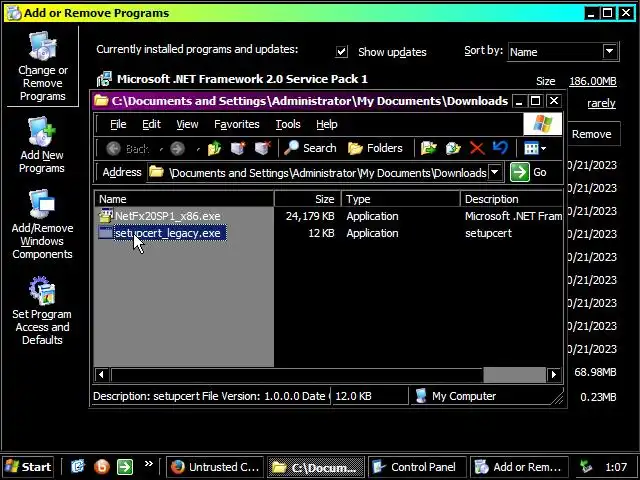Click the Safely Remove Hardware tray icon
Image resolution: width=640 pixels, height=480 pixels.
[x=586, y=467]
